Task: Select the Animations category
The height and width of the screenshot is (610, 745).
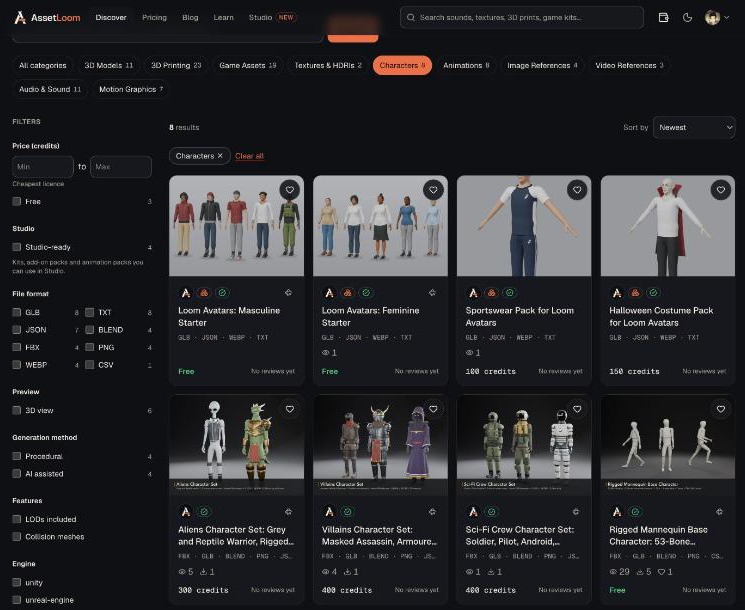Action: tap(466, 66)
